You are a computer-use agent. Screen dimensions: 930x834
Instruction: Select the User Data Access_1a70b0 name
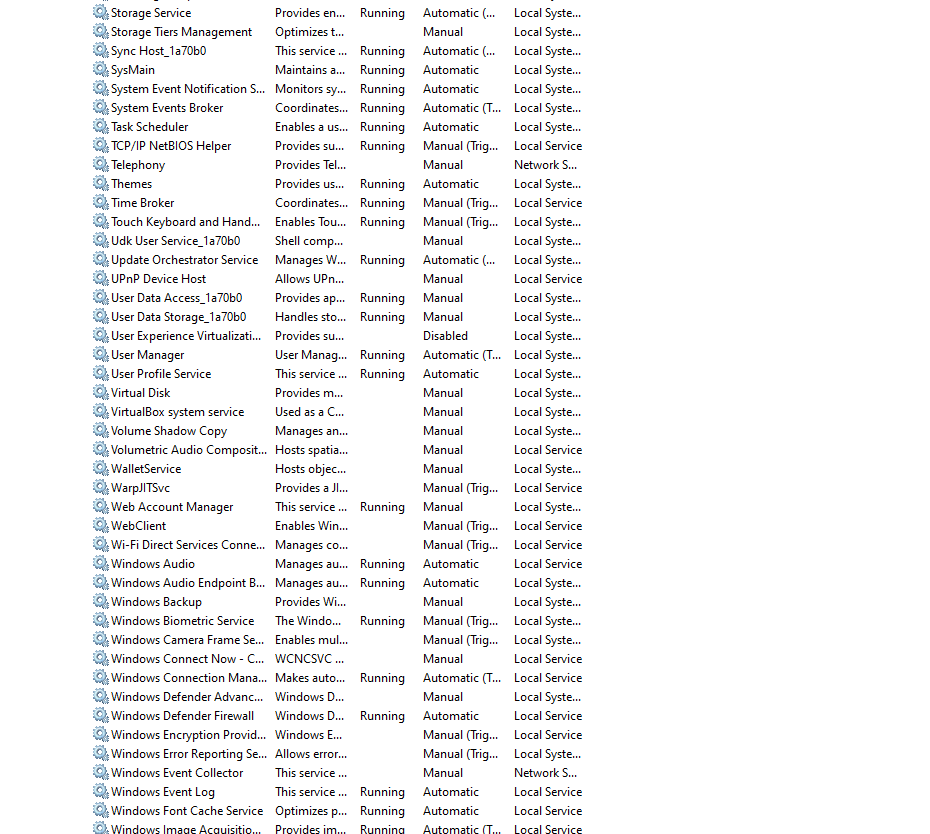tap(177, 298)
